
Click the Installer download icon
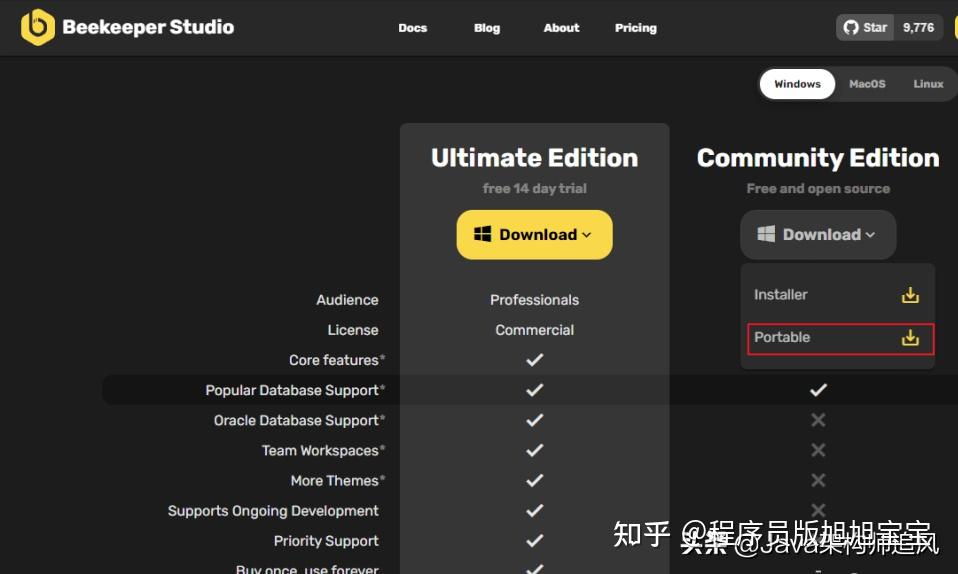coord(910,295)
